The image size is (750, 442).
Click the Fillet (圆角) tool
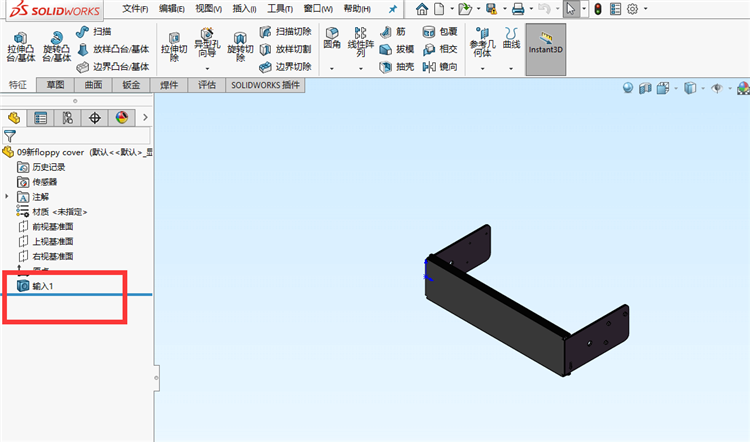pyautogui.click(x=332, y=38)
